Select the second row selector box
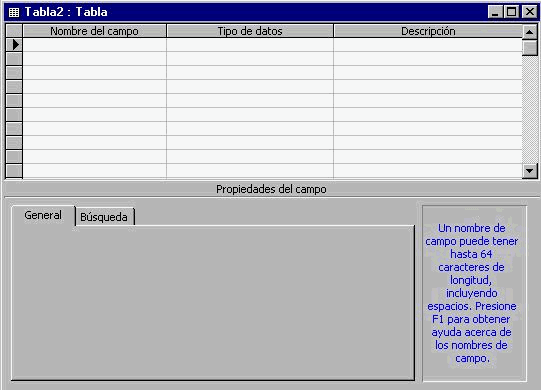541x390 pixels. point(14,59)
